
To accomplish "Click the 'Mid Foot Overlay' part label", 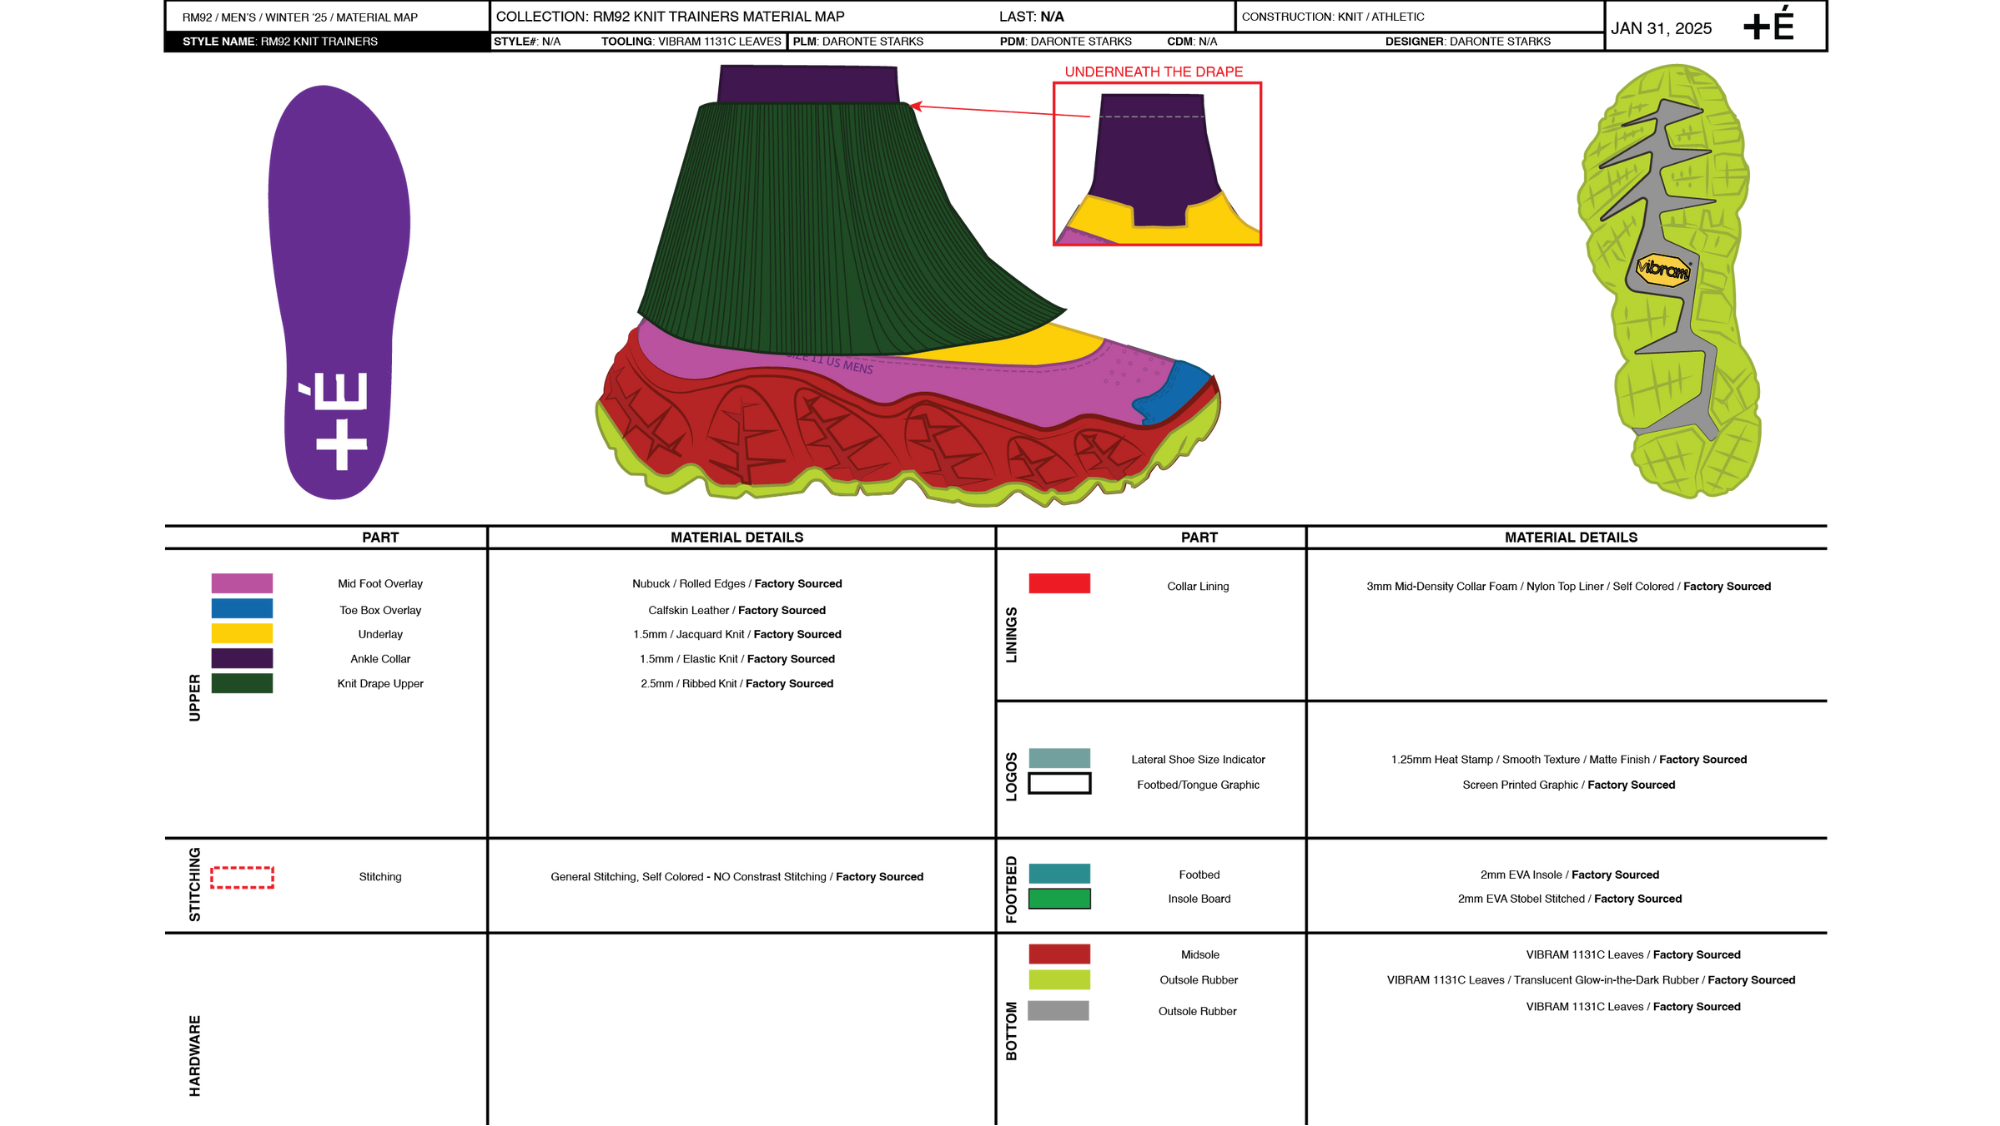I will point(380,584).
